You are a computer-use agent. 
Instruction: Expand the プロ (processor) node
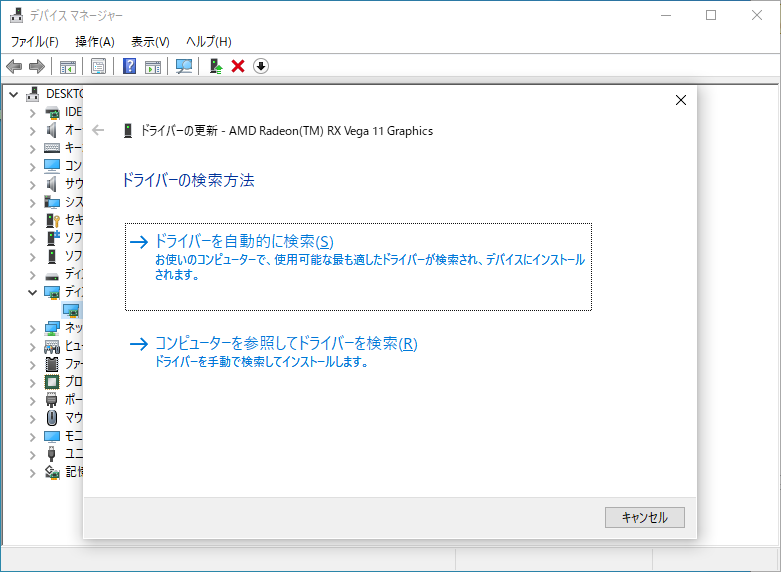33,383
